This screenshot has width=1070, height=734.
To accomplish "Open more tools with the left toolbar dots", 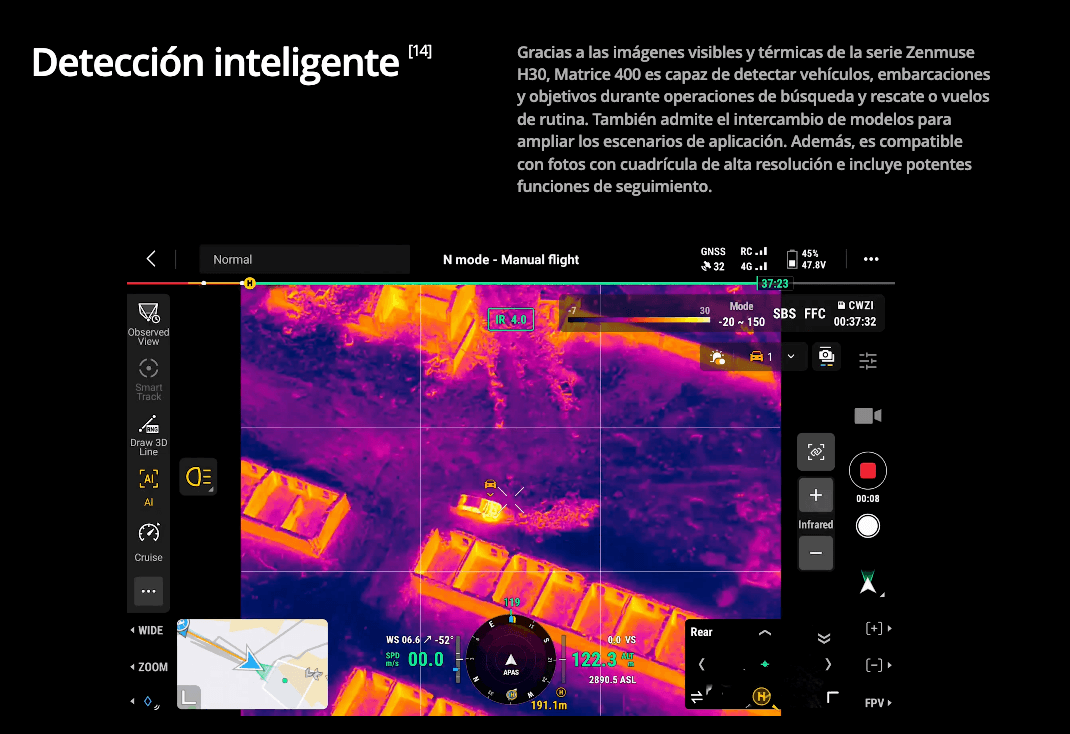I will (148, 591).
